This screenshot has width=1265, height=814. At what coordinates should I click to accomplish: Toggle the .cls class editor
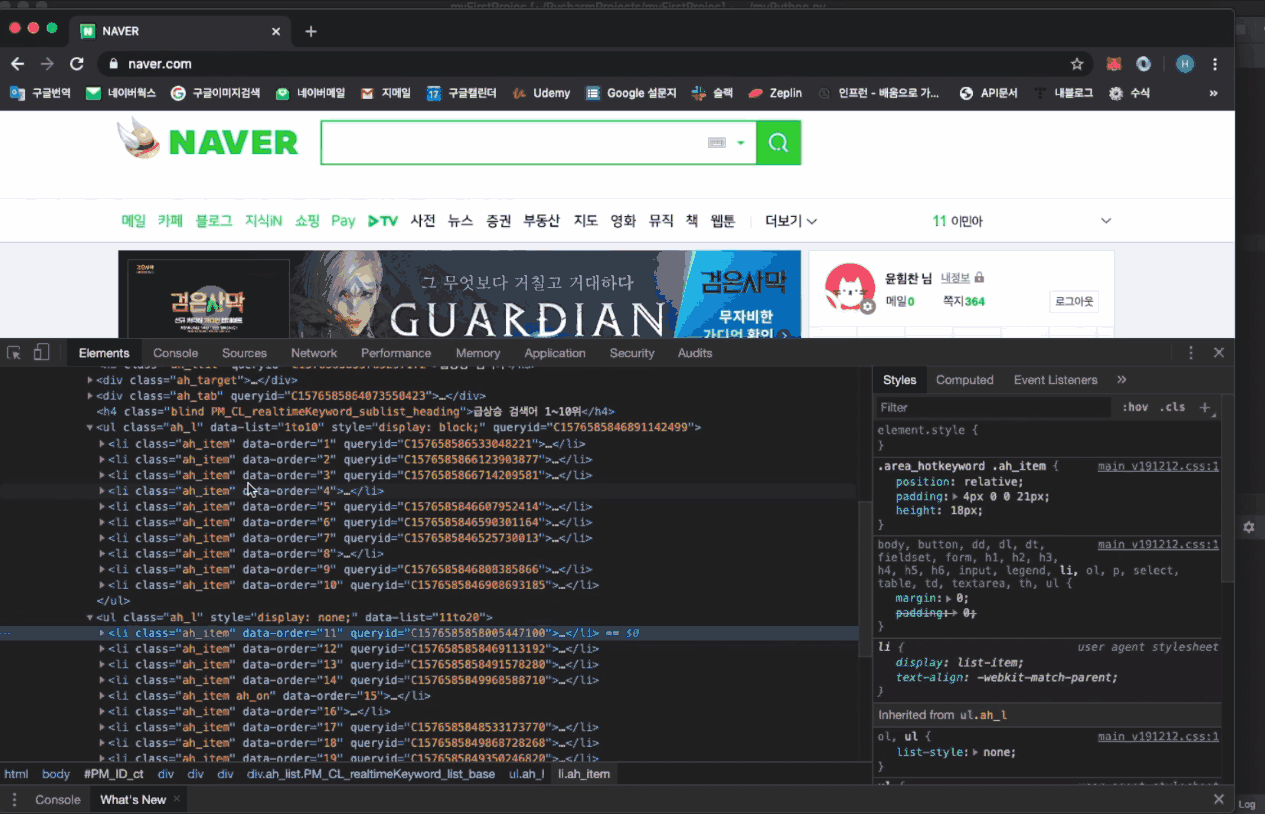(x=1172, y=407)
